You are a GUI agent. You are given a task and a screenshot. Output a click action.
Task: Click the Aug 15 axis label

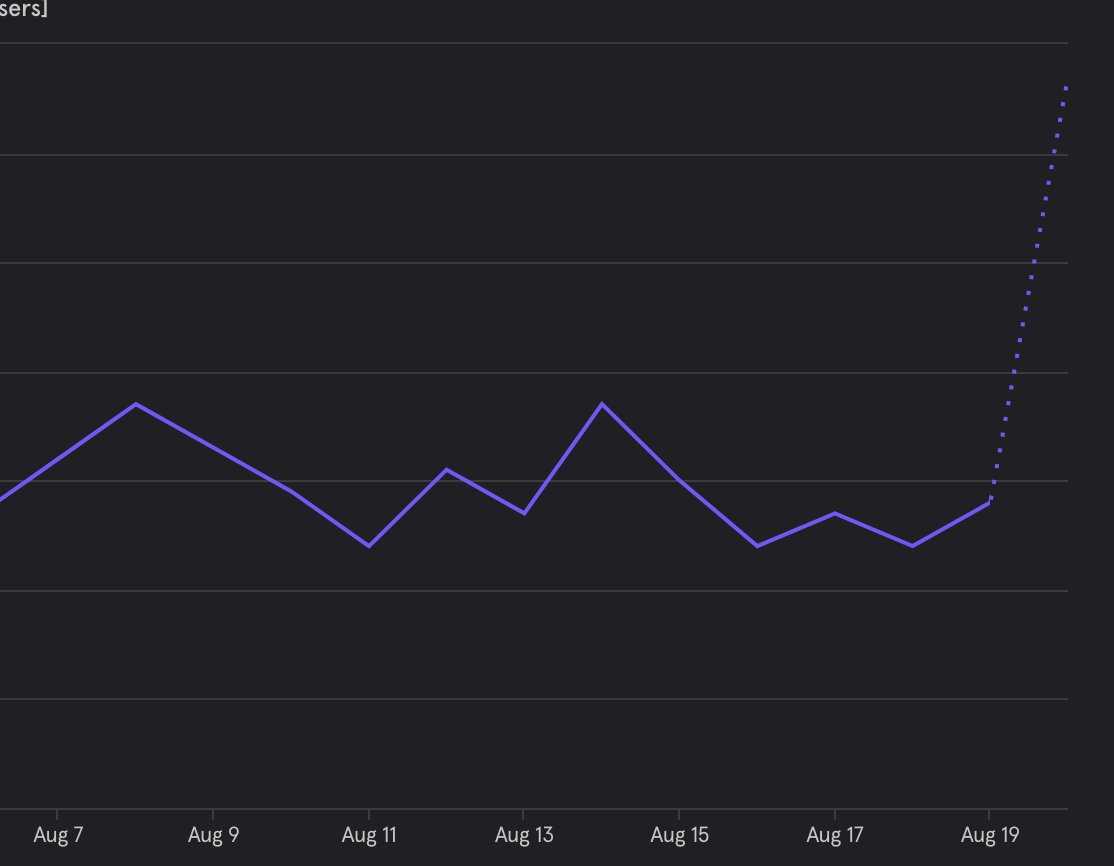pyautogui.click(x=679, y=835)
